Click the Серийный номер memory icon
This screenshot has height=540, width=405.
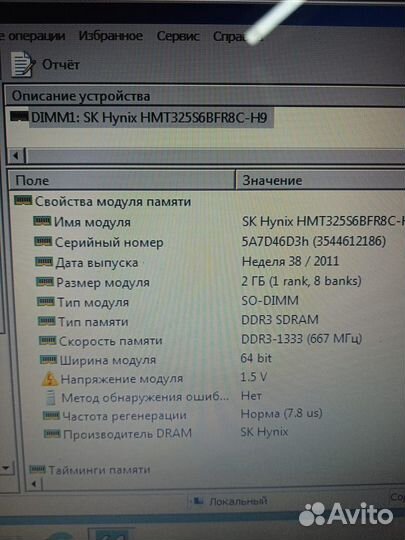point(43,241)
